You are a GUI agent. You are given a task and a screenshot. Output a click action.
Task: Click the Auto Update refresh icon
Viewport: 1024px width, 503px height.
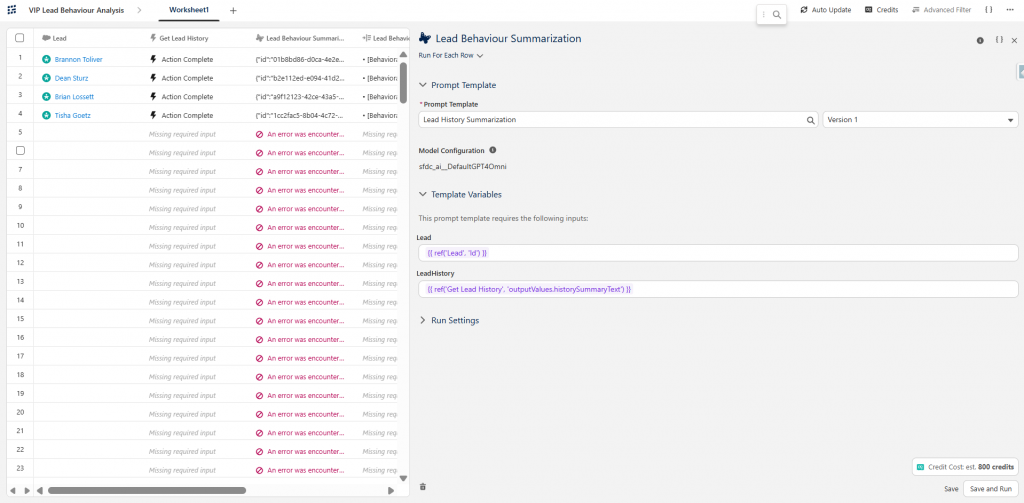[804, 10]
